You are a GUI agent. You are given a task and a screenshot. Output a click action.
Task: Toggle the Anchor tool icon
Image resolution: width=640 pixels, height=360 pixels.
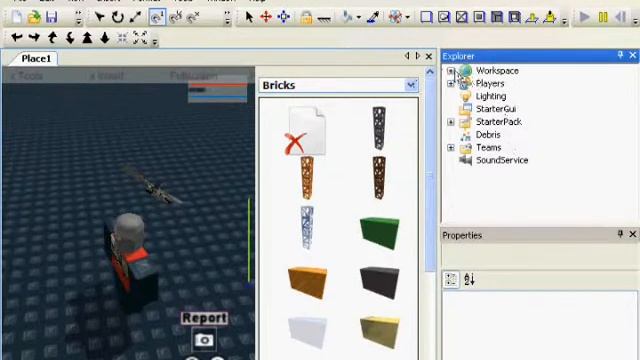tap(324, 18)
